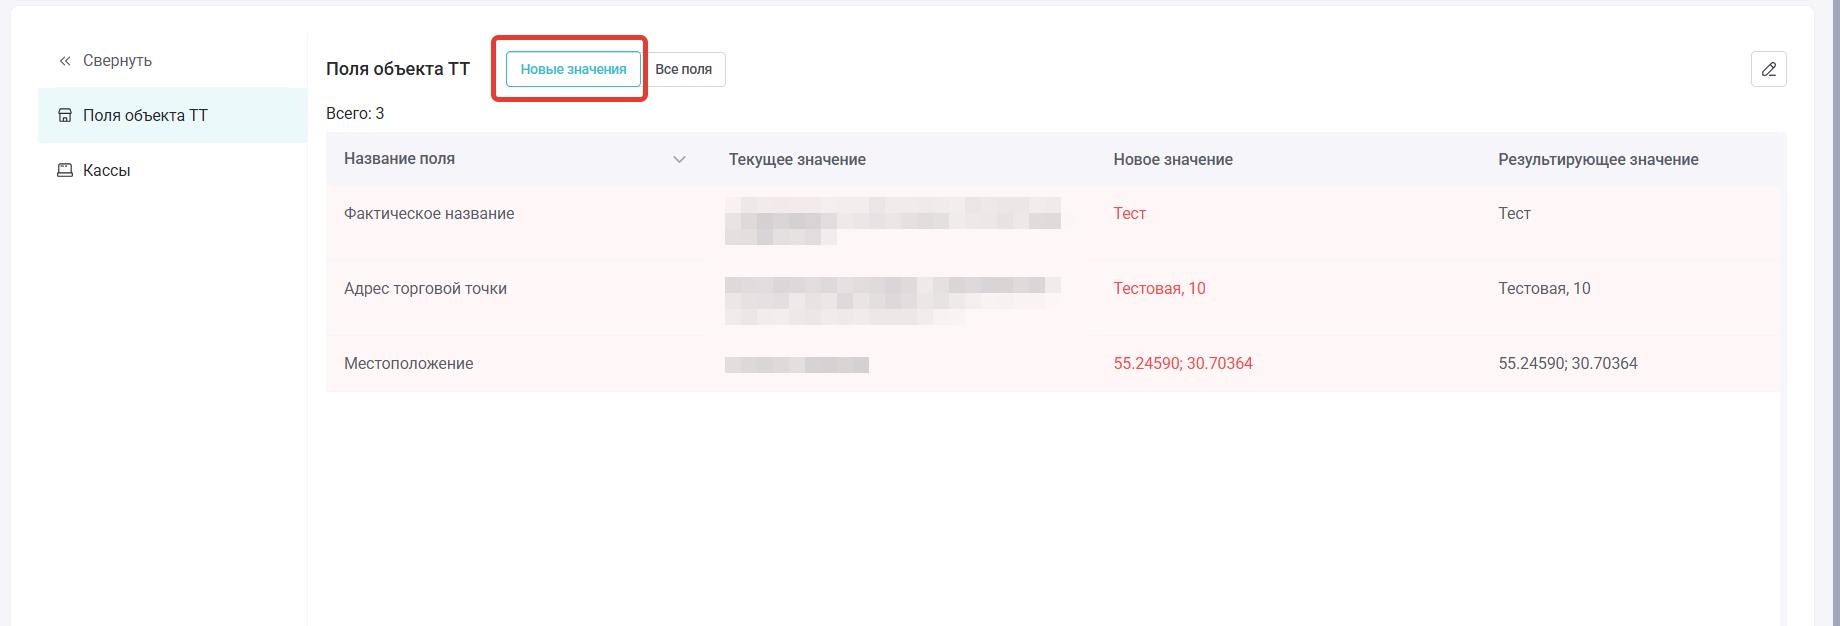The width and height of the screenshot is (1840, 626).
Task: Click the red new value Тест
Action: tap(1129, 214)
